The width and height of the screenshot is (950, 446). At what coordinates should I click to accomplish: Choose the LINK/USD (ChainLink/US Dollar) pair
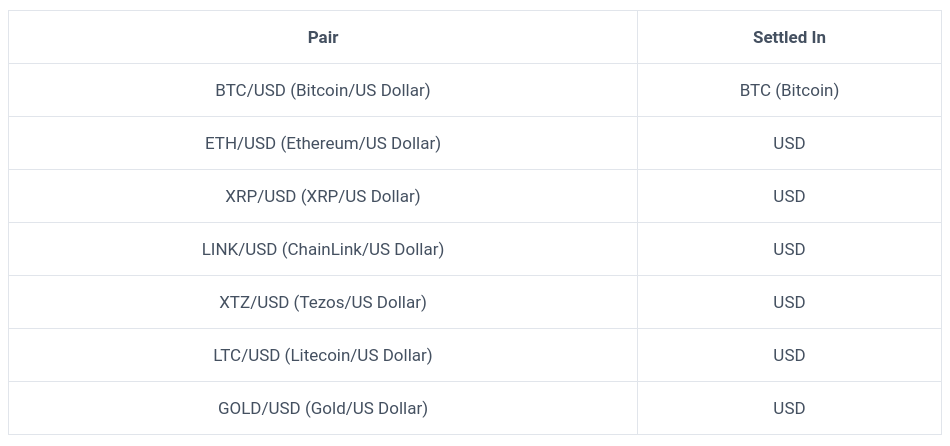(323, 250)
